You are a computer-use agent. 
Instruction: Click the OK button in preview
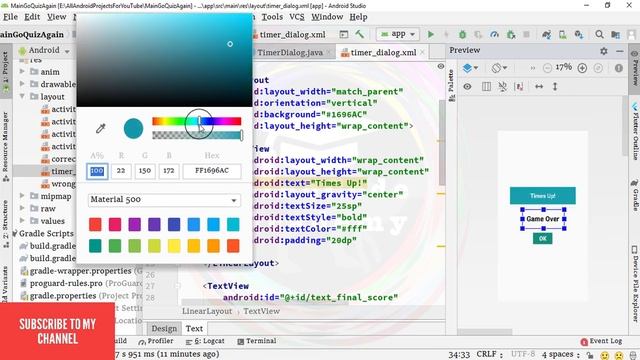coord(542,238)
